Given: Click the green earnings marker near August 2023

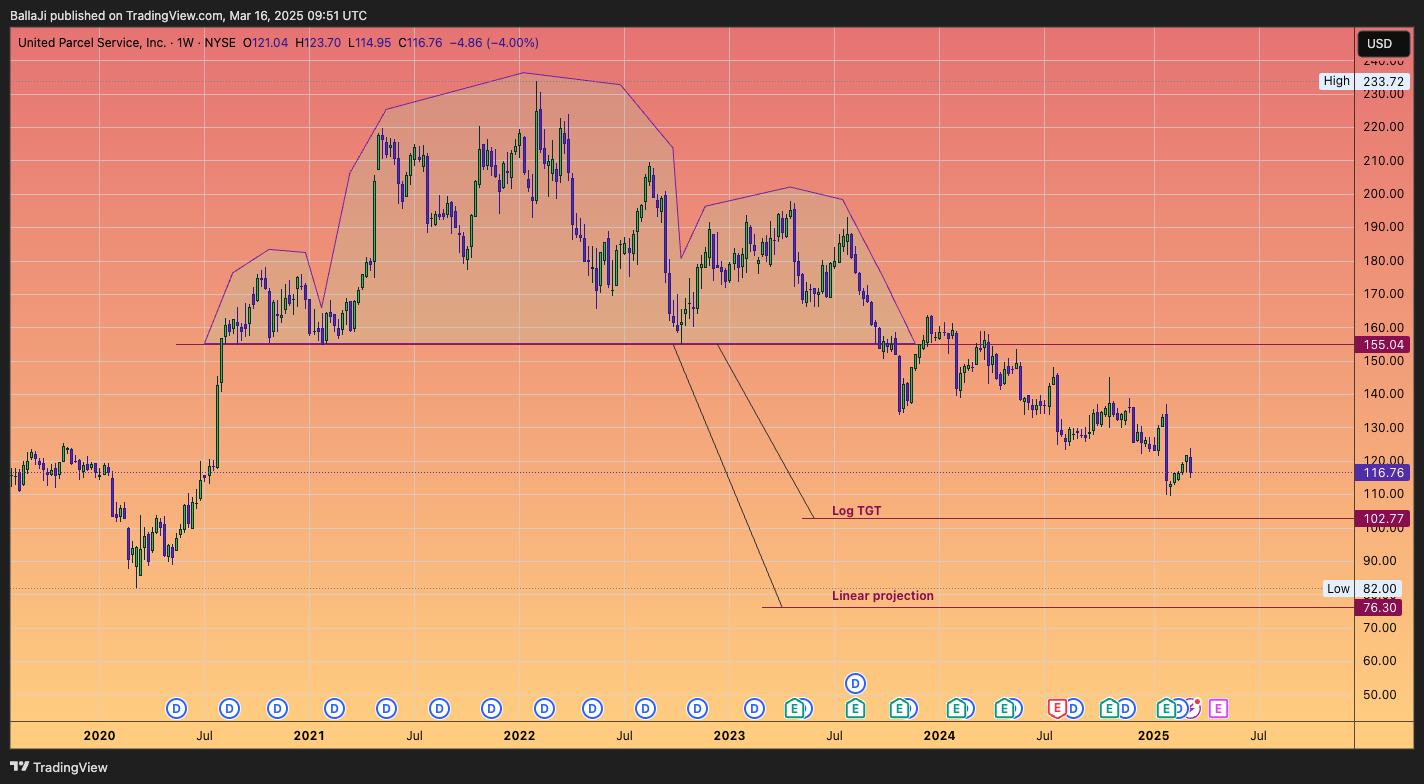Looking at the screenshot, I should tap(855, 709).
